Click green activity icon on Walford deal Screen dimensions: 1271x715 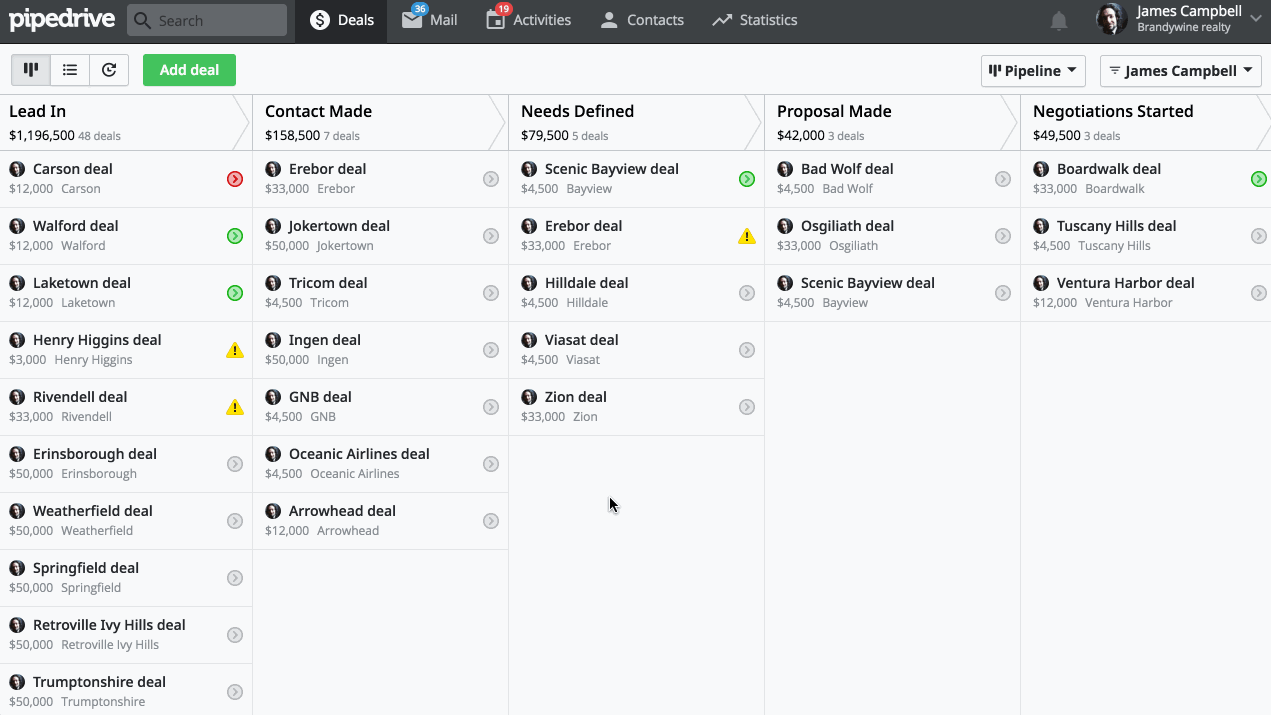point(235,236)
